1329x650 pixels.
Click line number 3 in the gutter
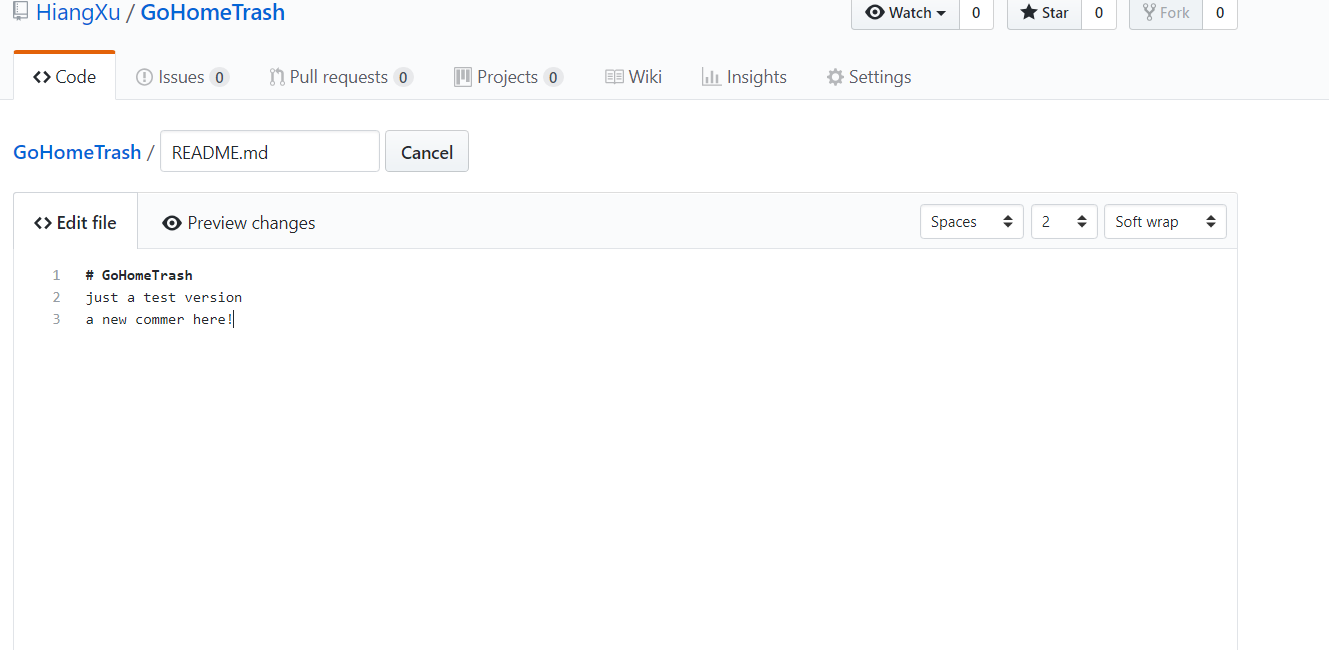(x=56, y=319)
